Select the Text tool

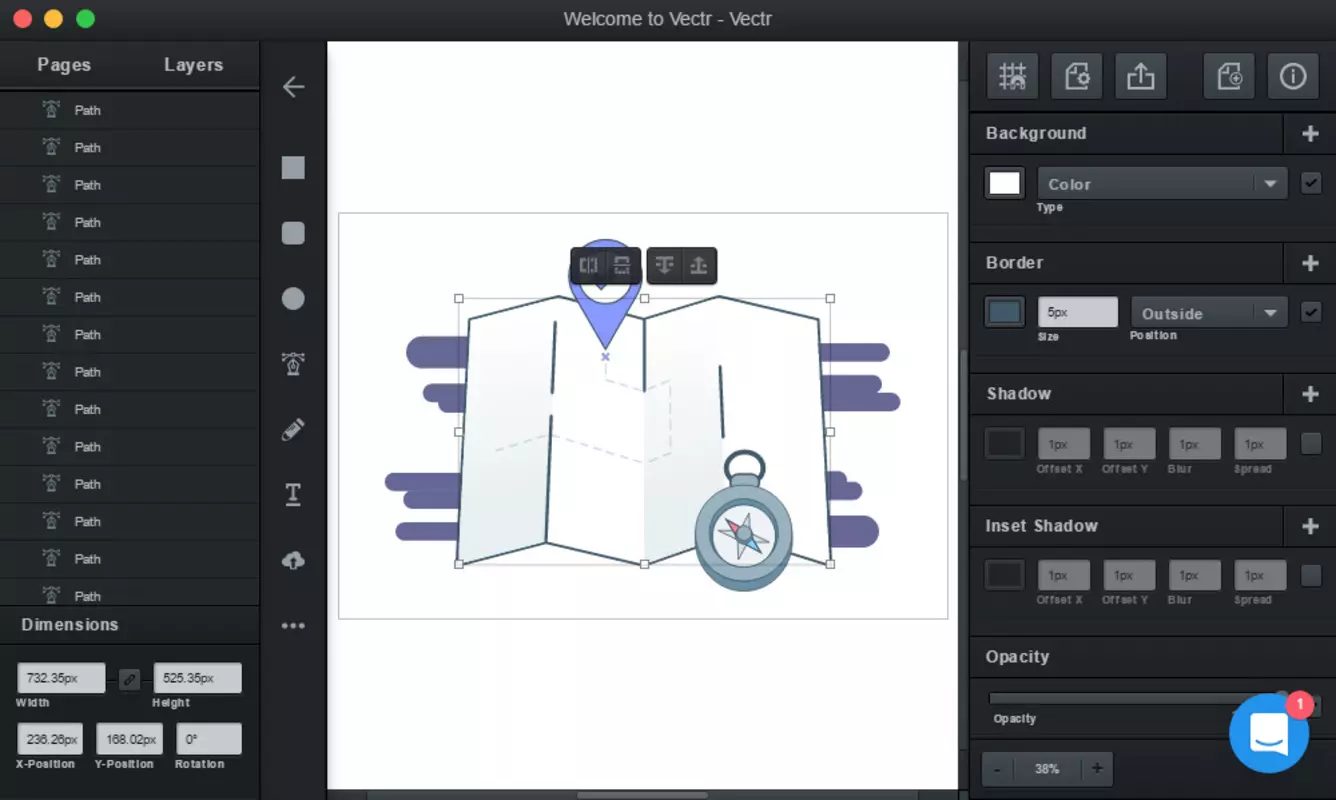(293, 495)
